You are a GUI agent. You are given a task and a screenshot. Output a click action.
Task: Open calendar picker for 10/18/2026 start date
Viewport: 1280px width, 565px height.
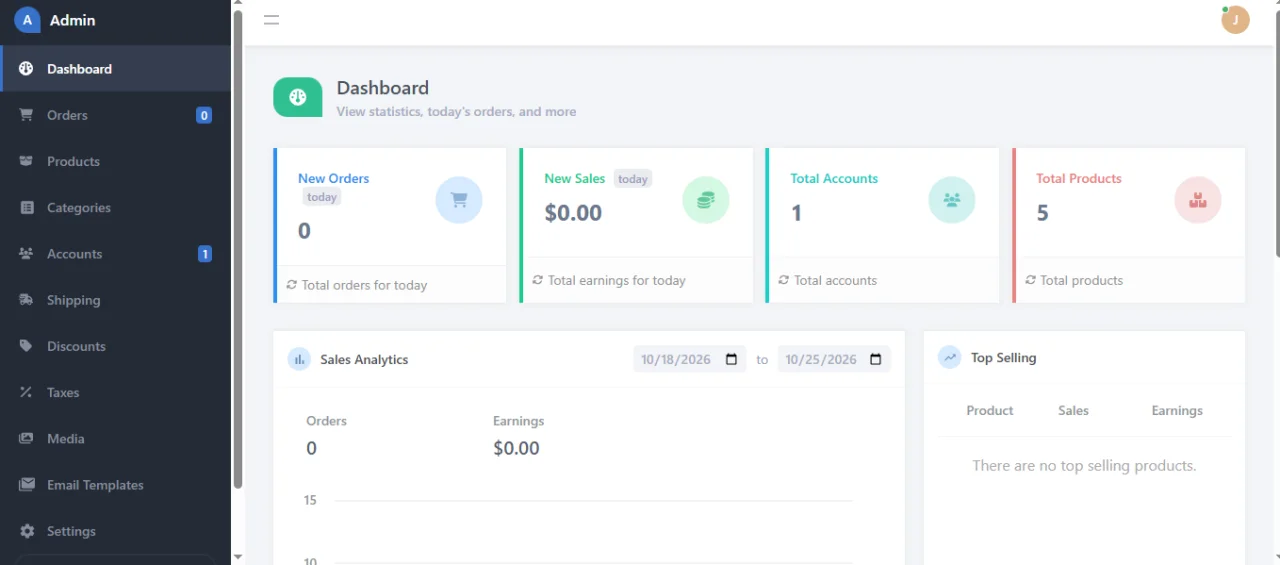(731, 359)
